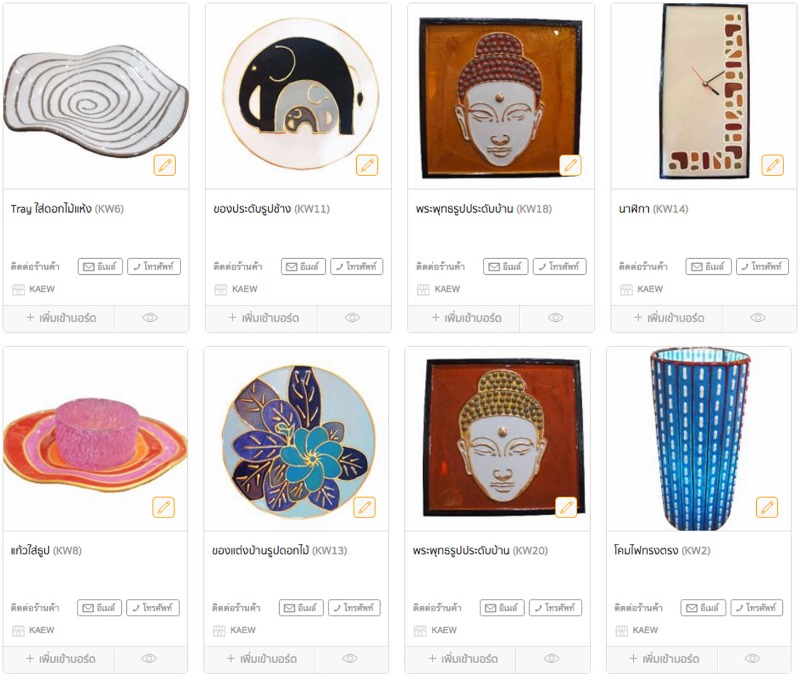
Task: Edit the Buddha decor KW20 photo
Action: click(566, 507)
